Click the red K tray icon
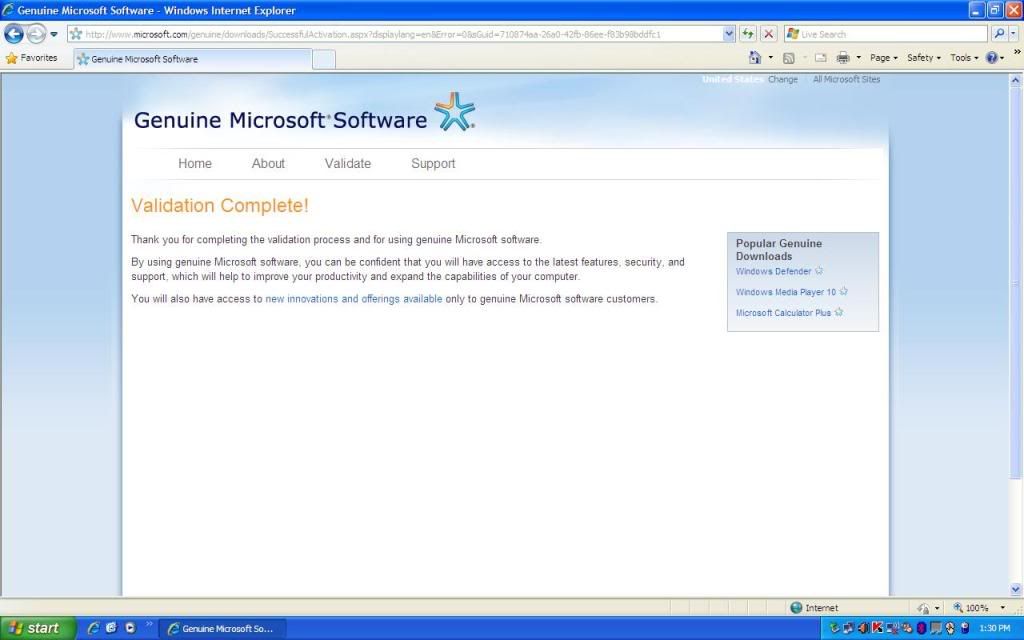 877,628
